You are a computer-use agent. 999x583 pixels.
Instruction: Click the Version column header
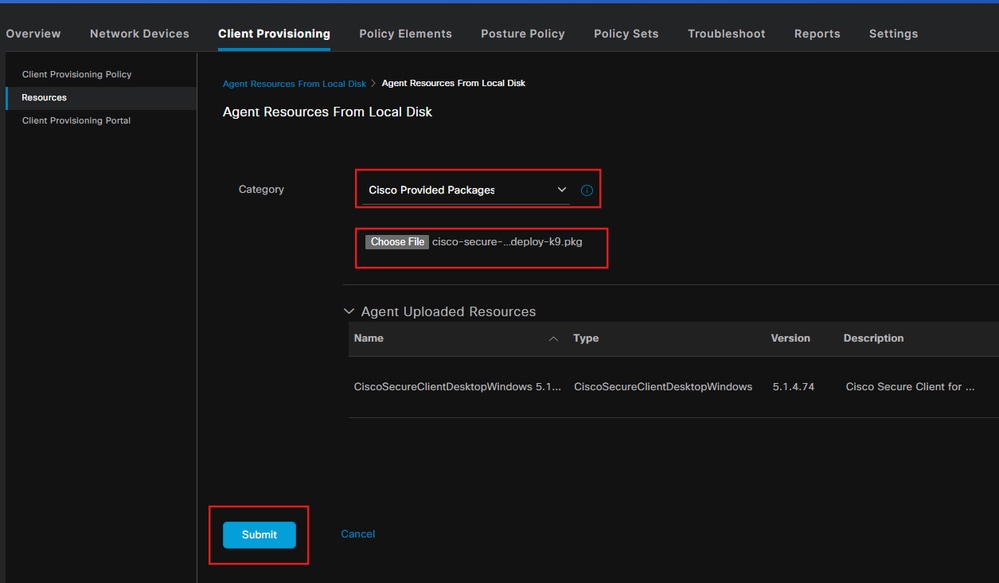tap(790, 338)
